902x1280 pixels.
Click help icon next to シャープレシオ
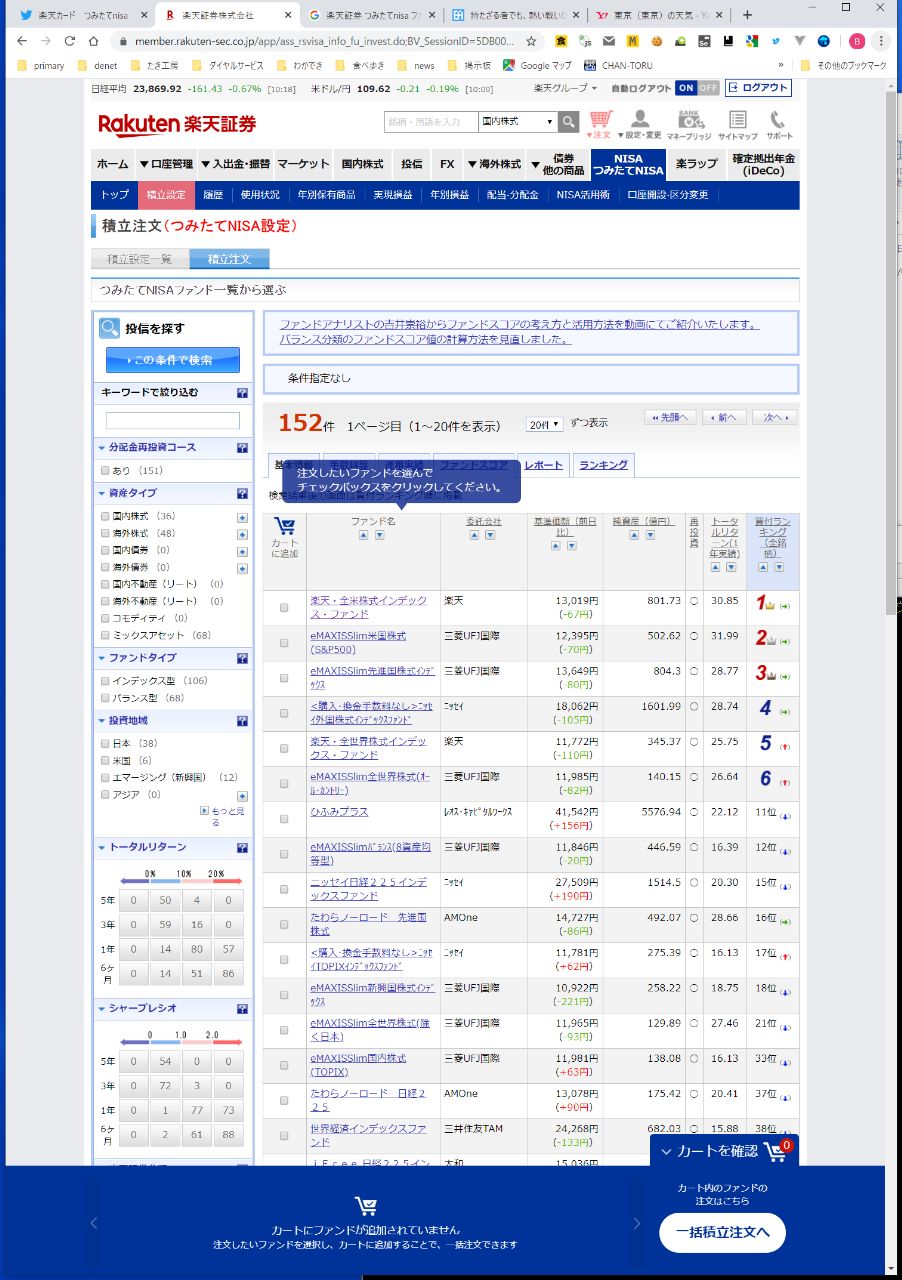point(242,1009)
